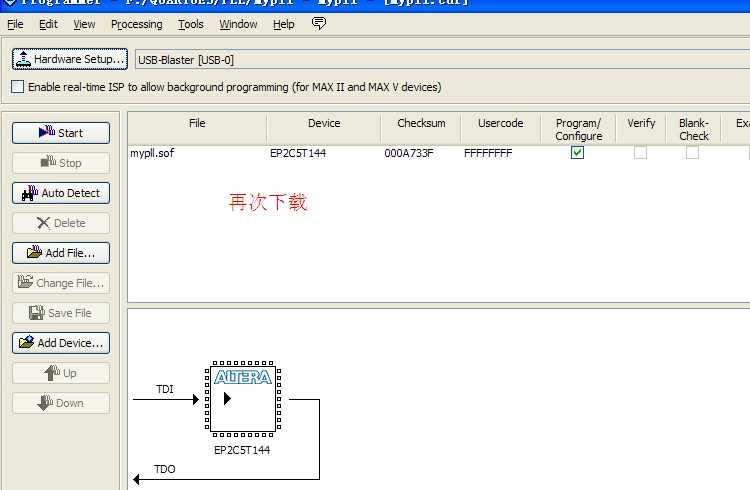Viewport: 750px width, 490px height.
Task: Open the Help menu
Action: click(284, 24)
